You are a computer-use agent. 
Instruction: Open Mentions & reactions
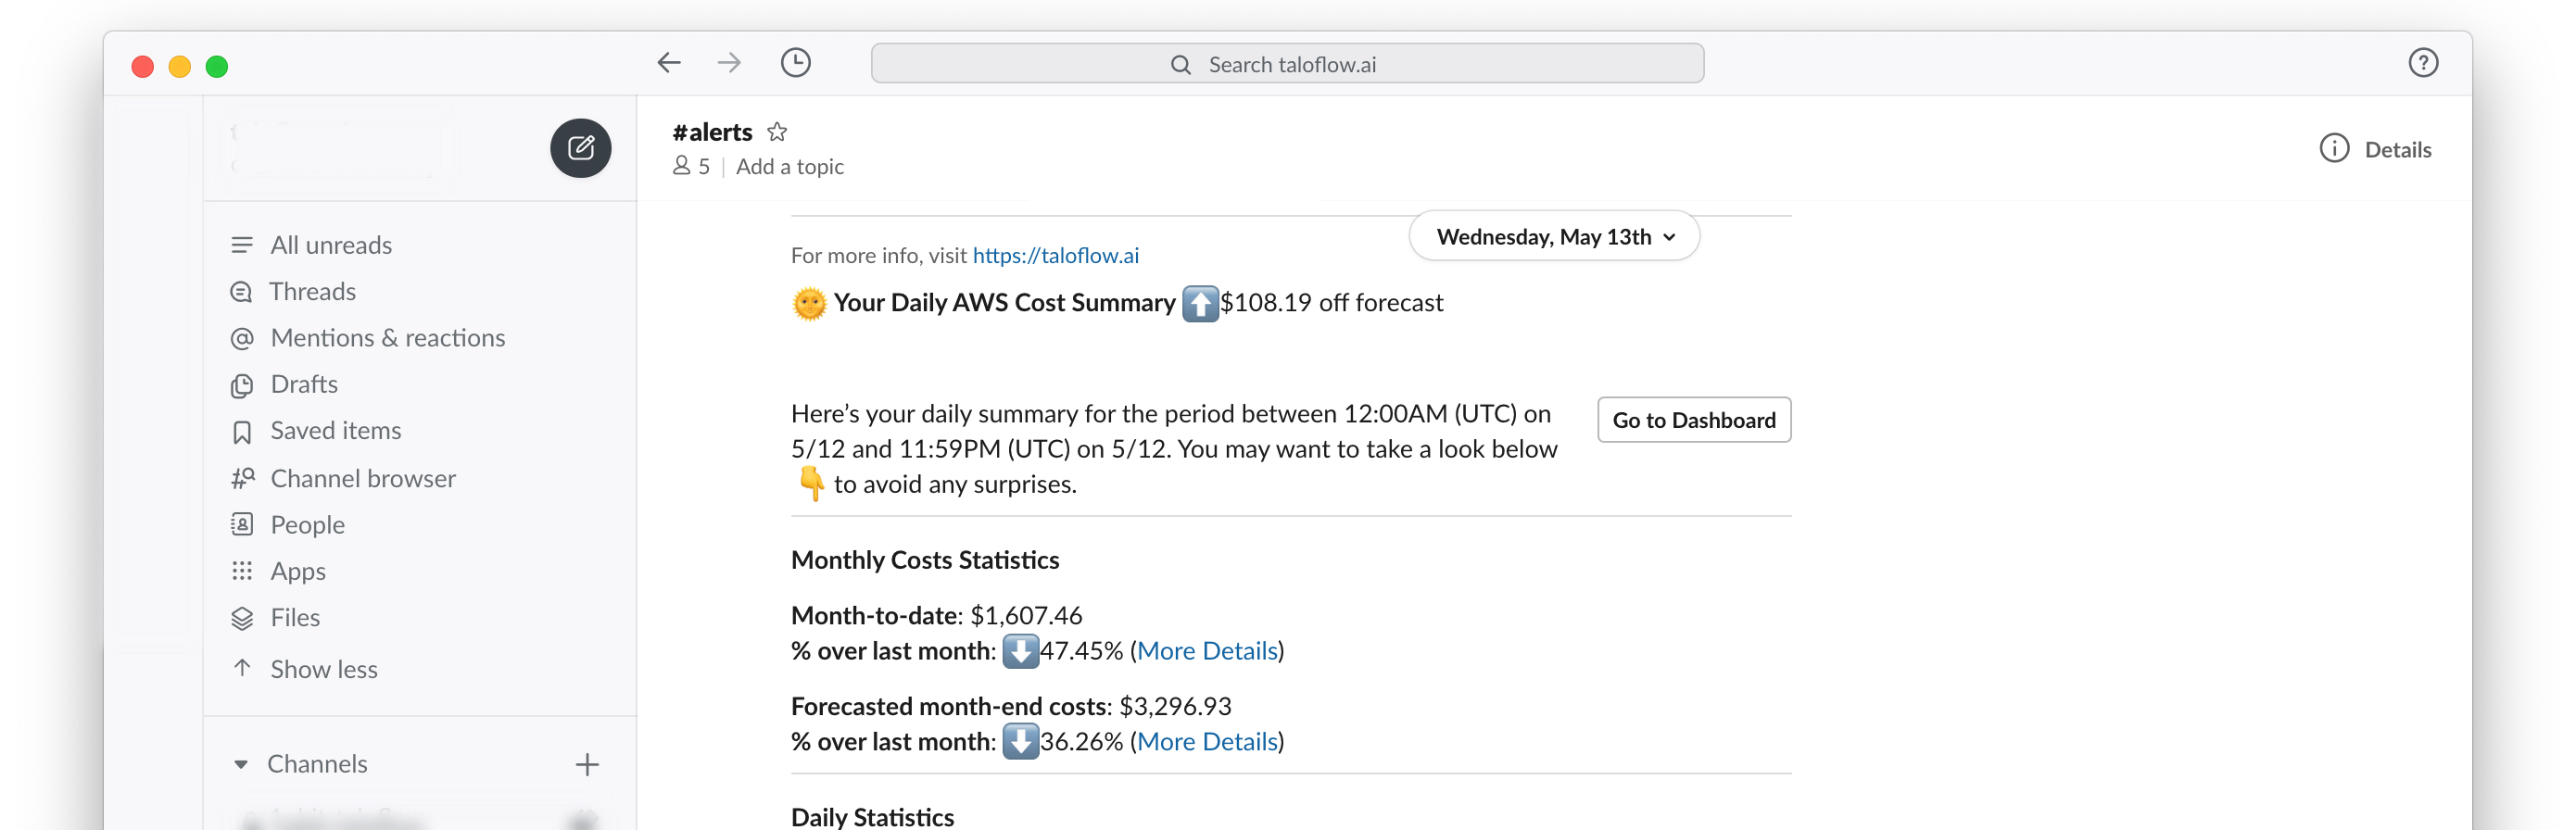[x=388, y=338]
